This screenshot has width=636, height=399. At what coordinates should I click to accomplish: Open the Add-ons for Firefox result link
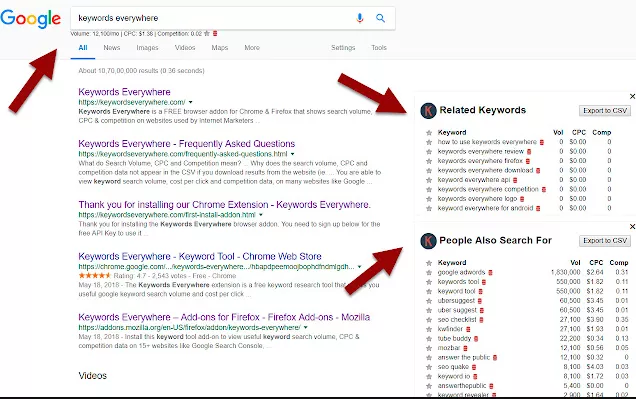224,317
